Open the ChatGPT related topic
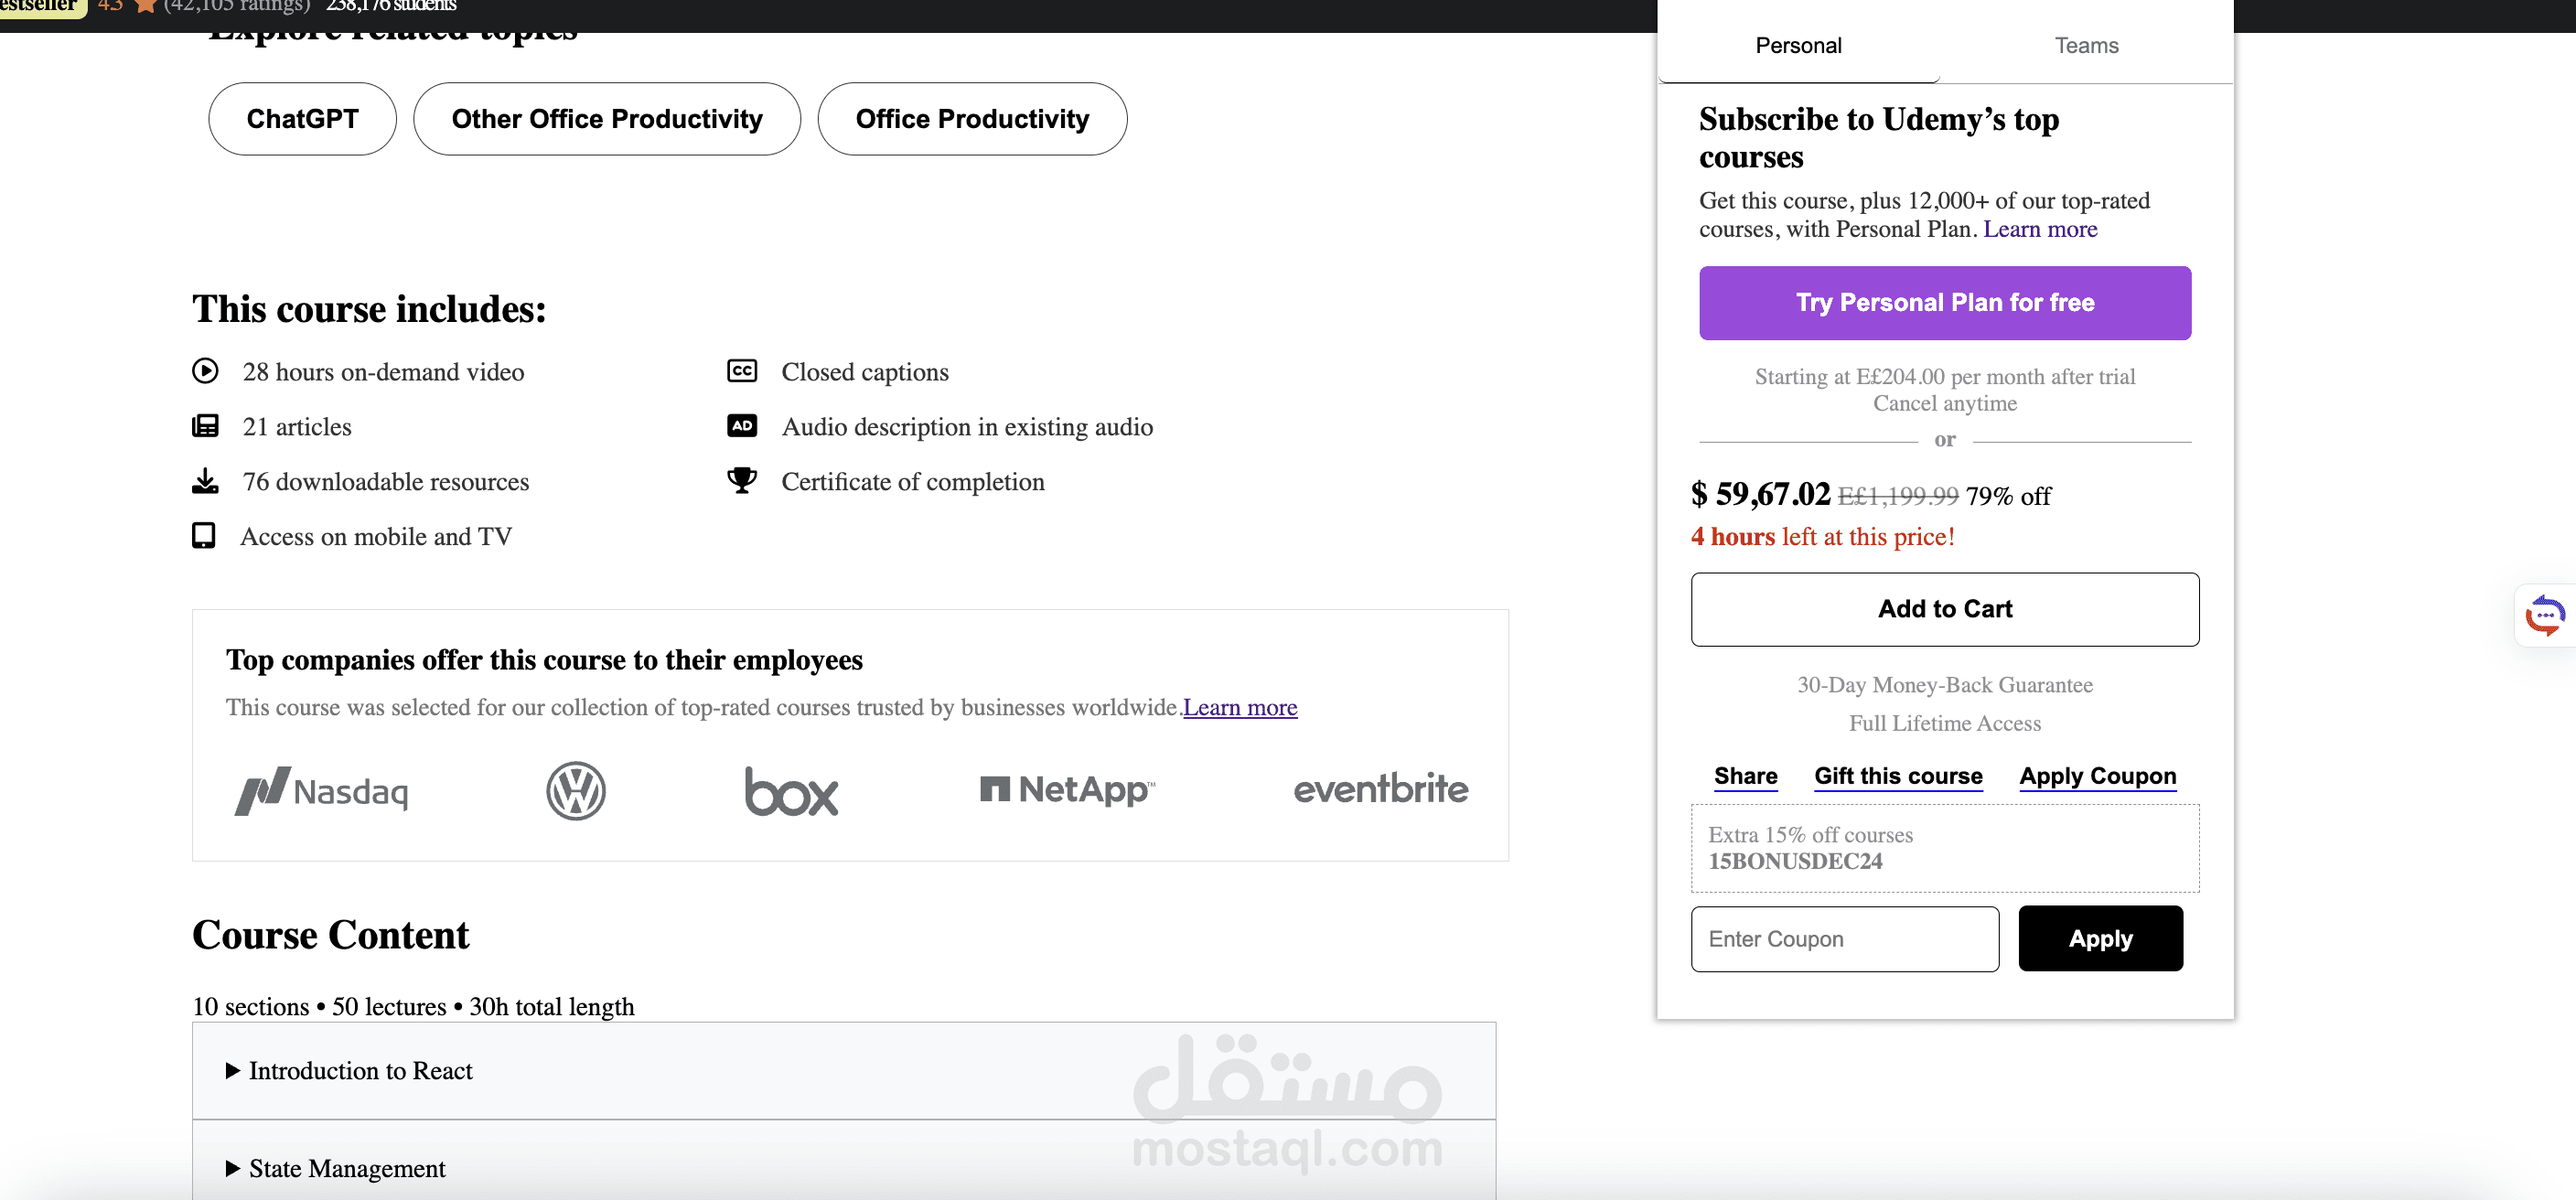The height and width of the screenshot is (1200, 2576). [302, 119]
